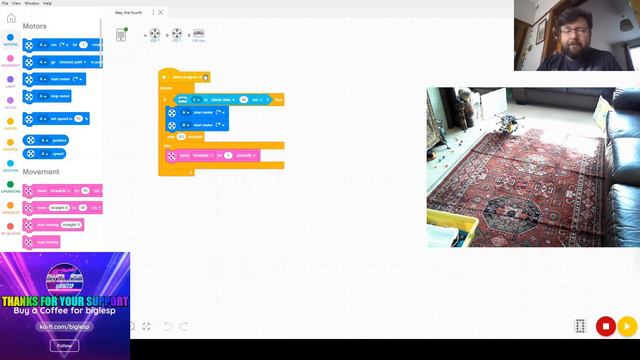Pick the 'run for rotations' motor block

[62, 45]
